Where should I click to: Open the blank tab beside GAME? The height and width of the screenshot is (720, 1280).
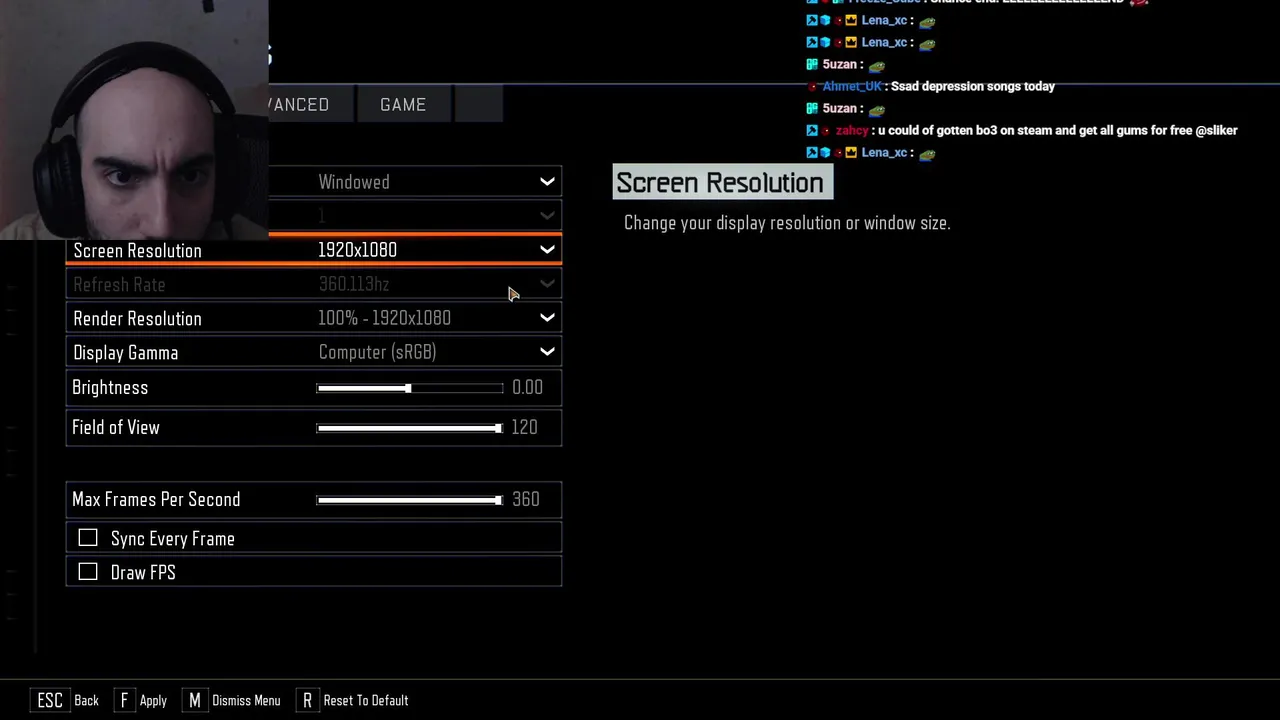point(478,105)
